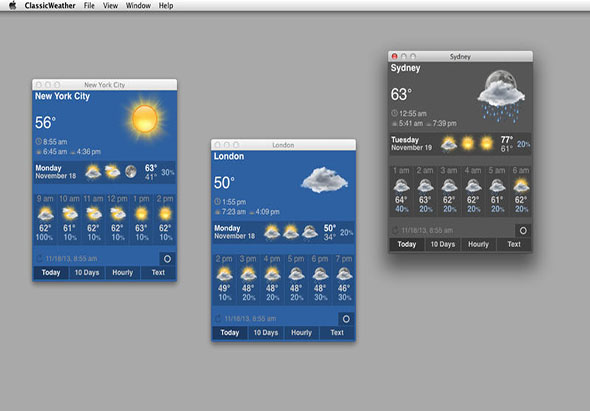
Task: Select the 6 am forecast icon in Sydney
Action: pyautogui.click(x=521, y=186)
